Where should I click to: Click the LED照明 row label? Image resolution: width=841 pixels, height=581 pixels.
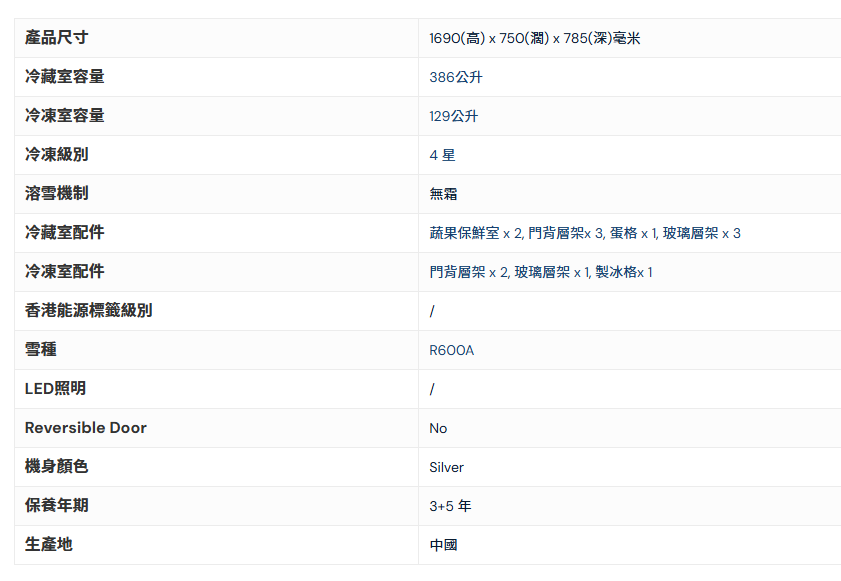coord(55,389)
